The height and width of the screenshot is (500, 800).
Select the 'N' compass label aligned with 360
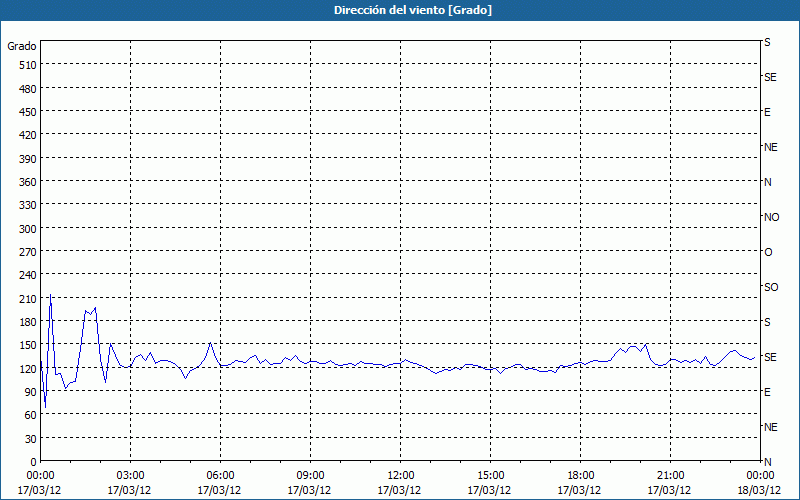[x=768, y=182]
